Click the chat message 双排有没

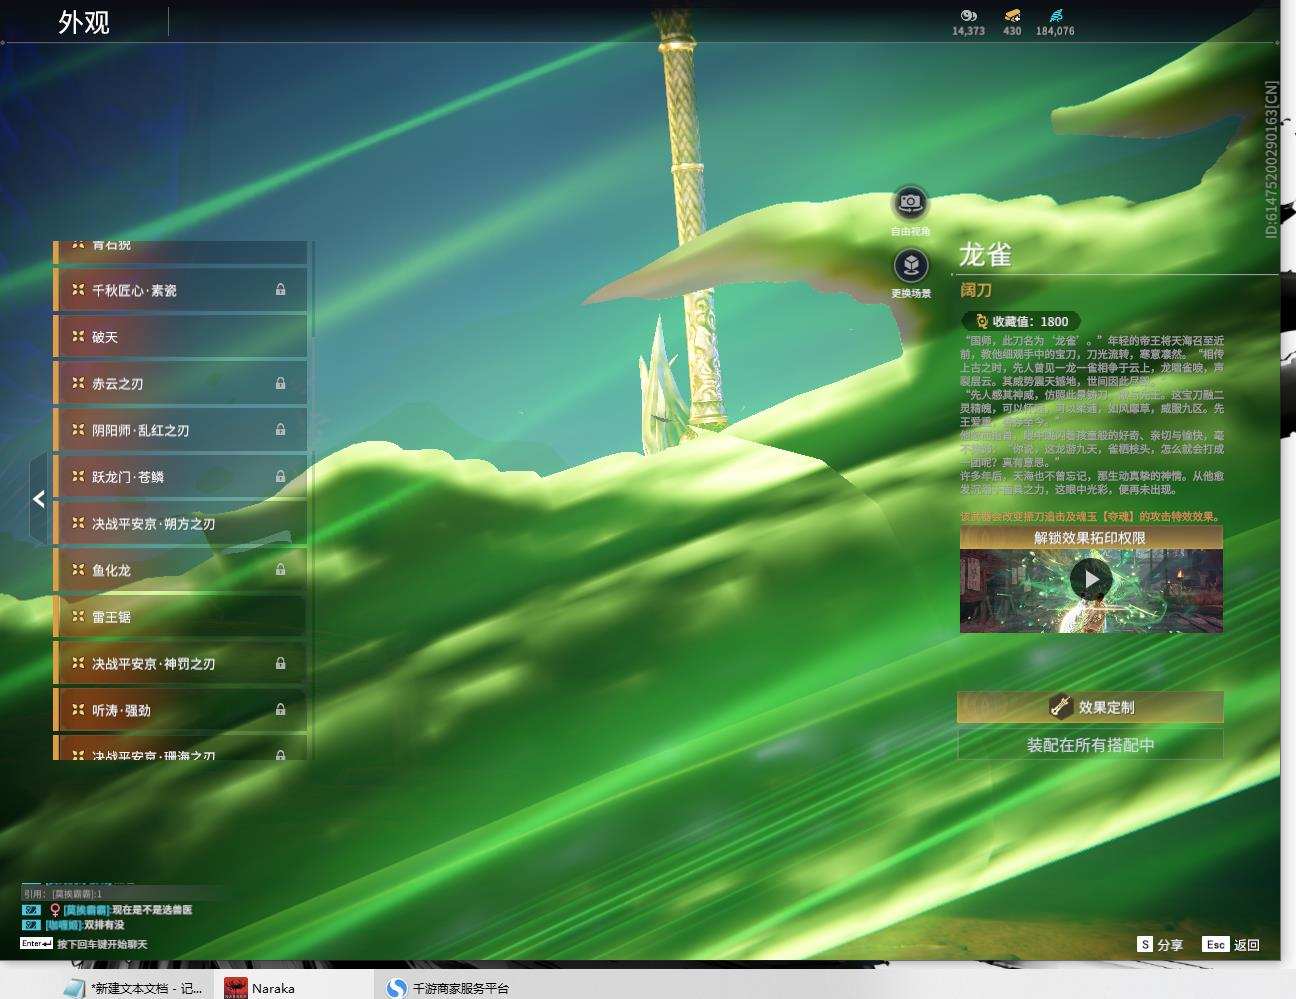pyautogui.click(x=105, y=925)
